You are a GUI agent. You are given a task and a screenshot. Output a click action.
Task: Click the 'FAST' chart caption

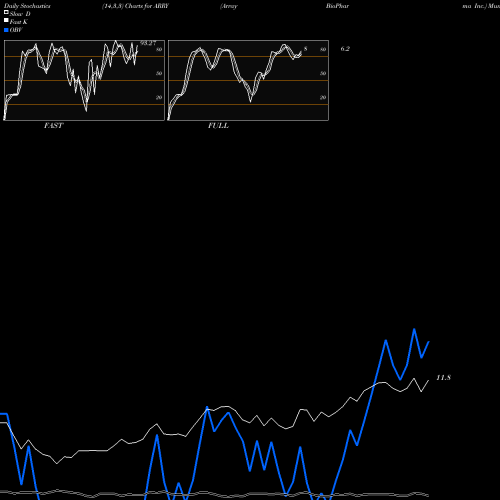(53, 126)
